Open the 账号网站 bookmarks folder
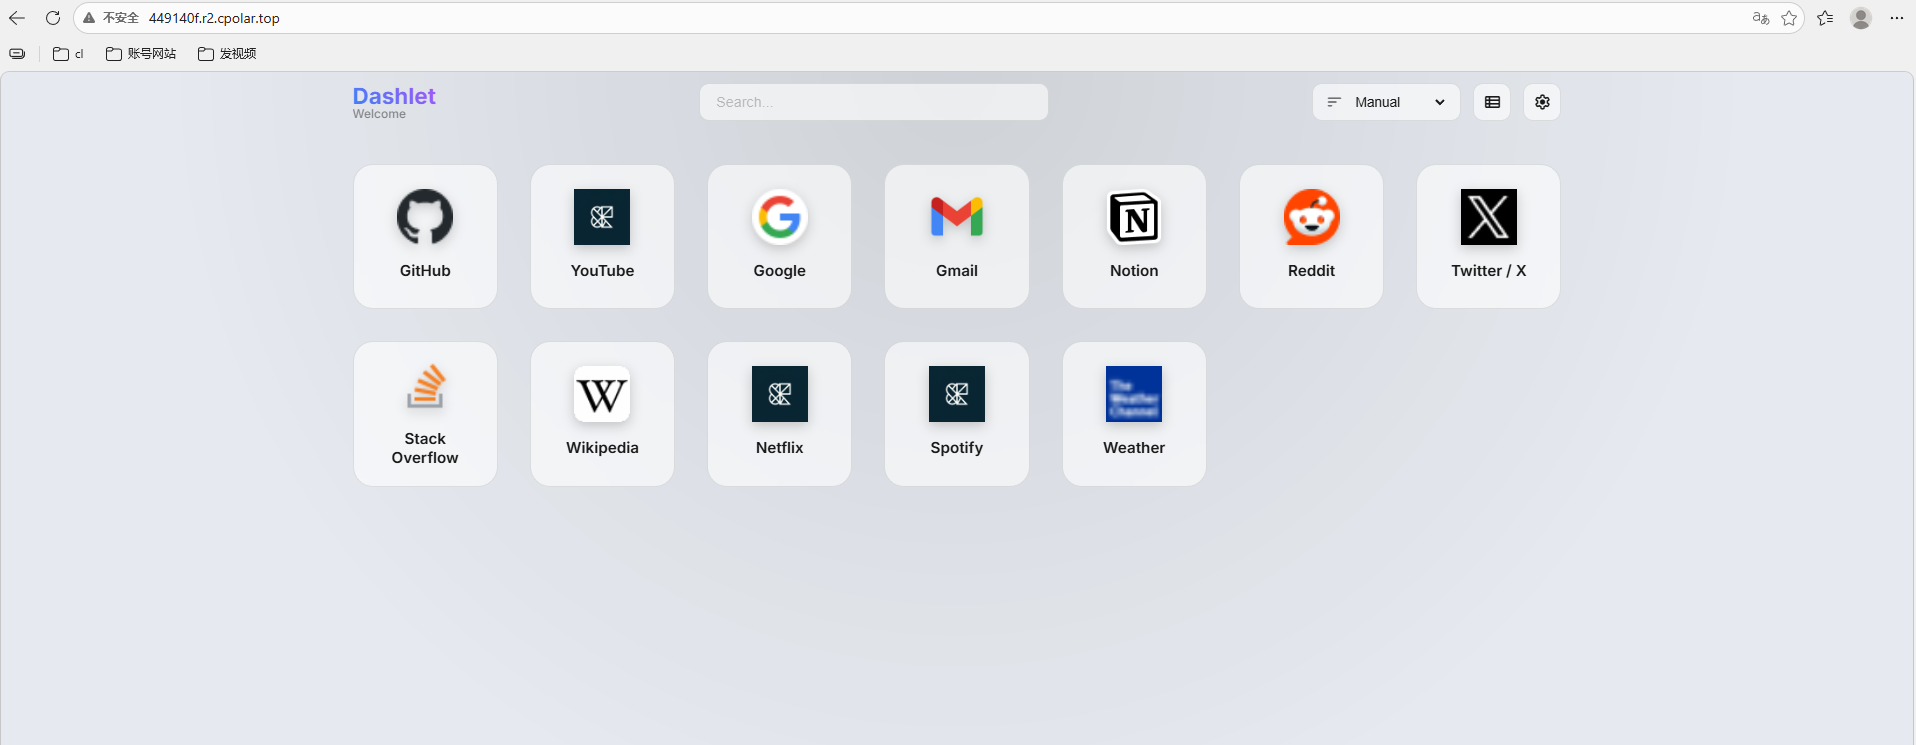The width and height of the screenshot is (1916, 745). tap(141, 54)
